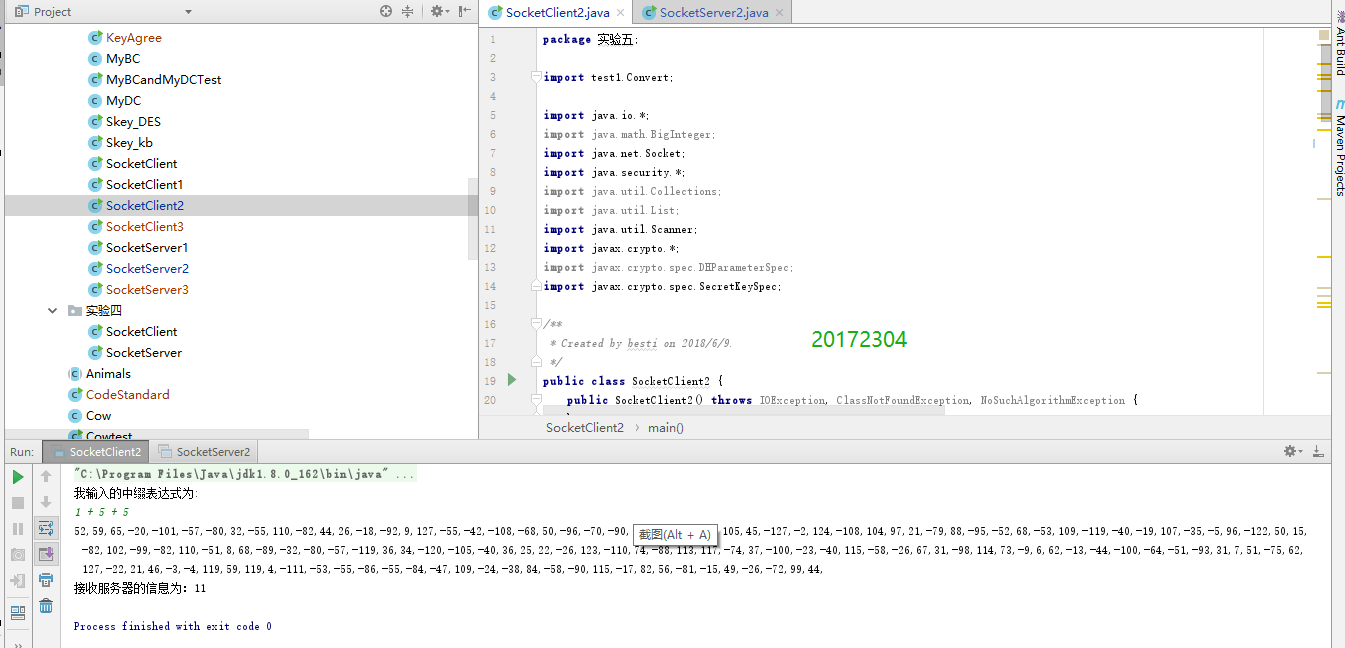Switch to the SocketServer2.java editor tab
The width and height of the screenshot is (1345, 648).
[x=713, y=12]
